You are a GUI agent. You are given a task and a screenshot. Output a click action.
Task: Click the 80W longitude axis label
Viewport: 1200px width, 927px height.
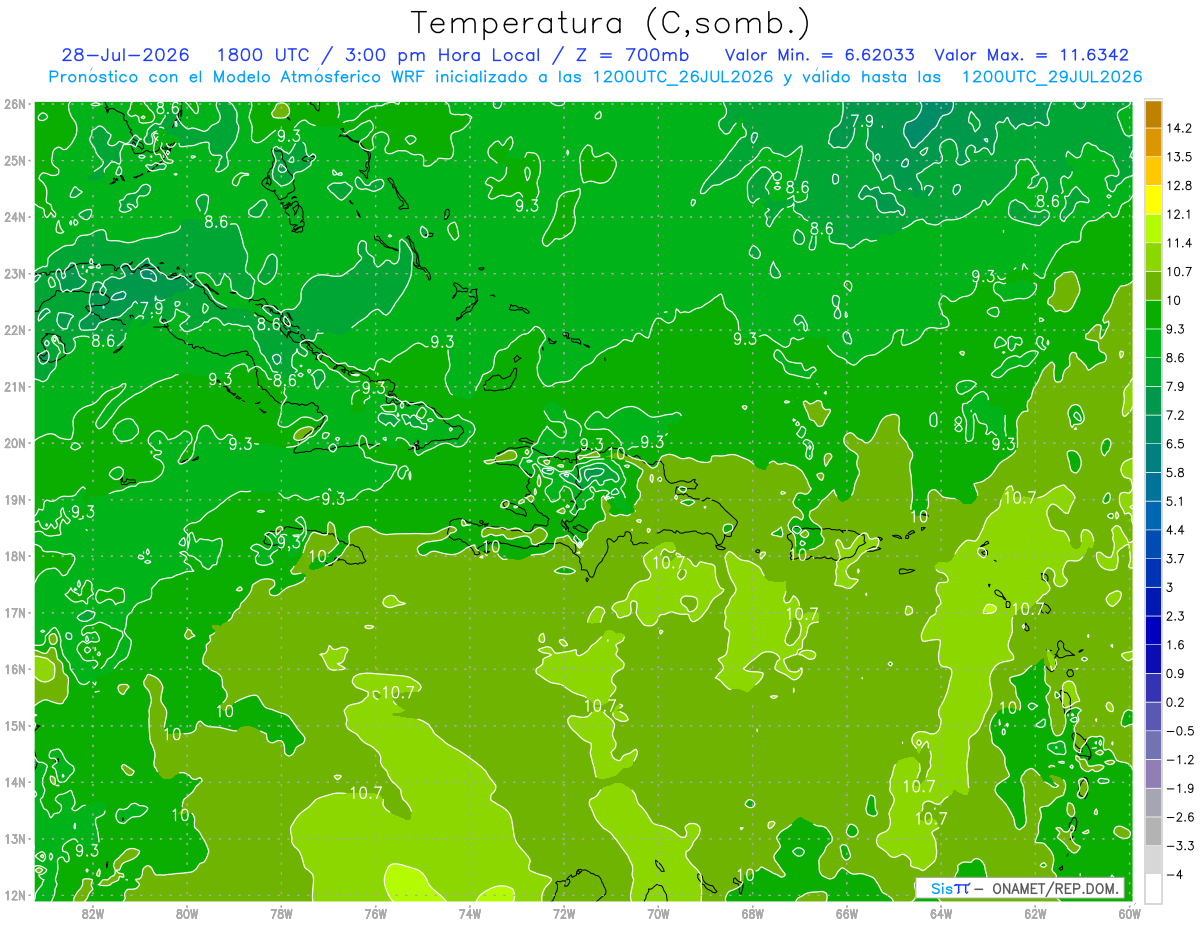[x=186, y=913]
